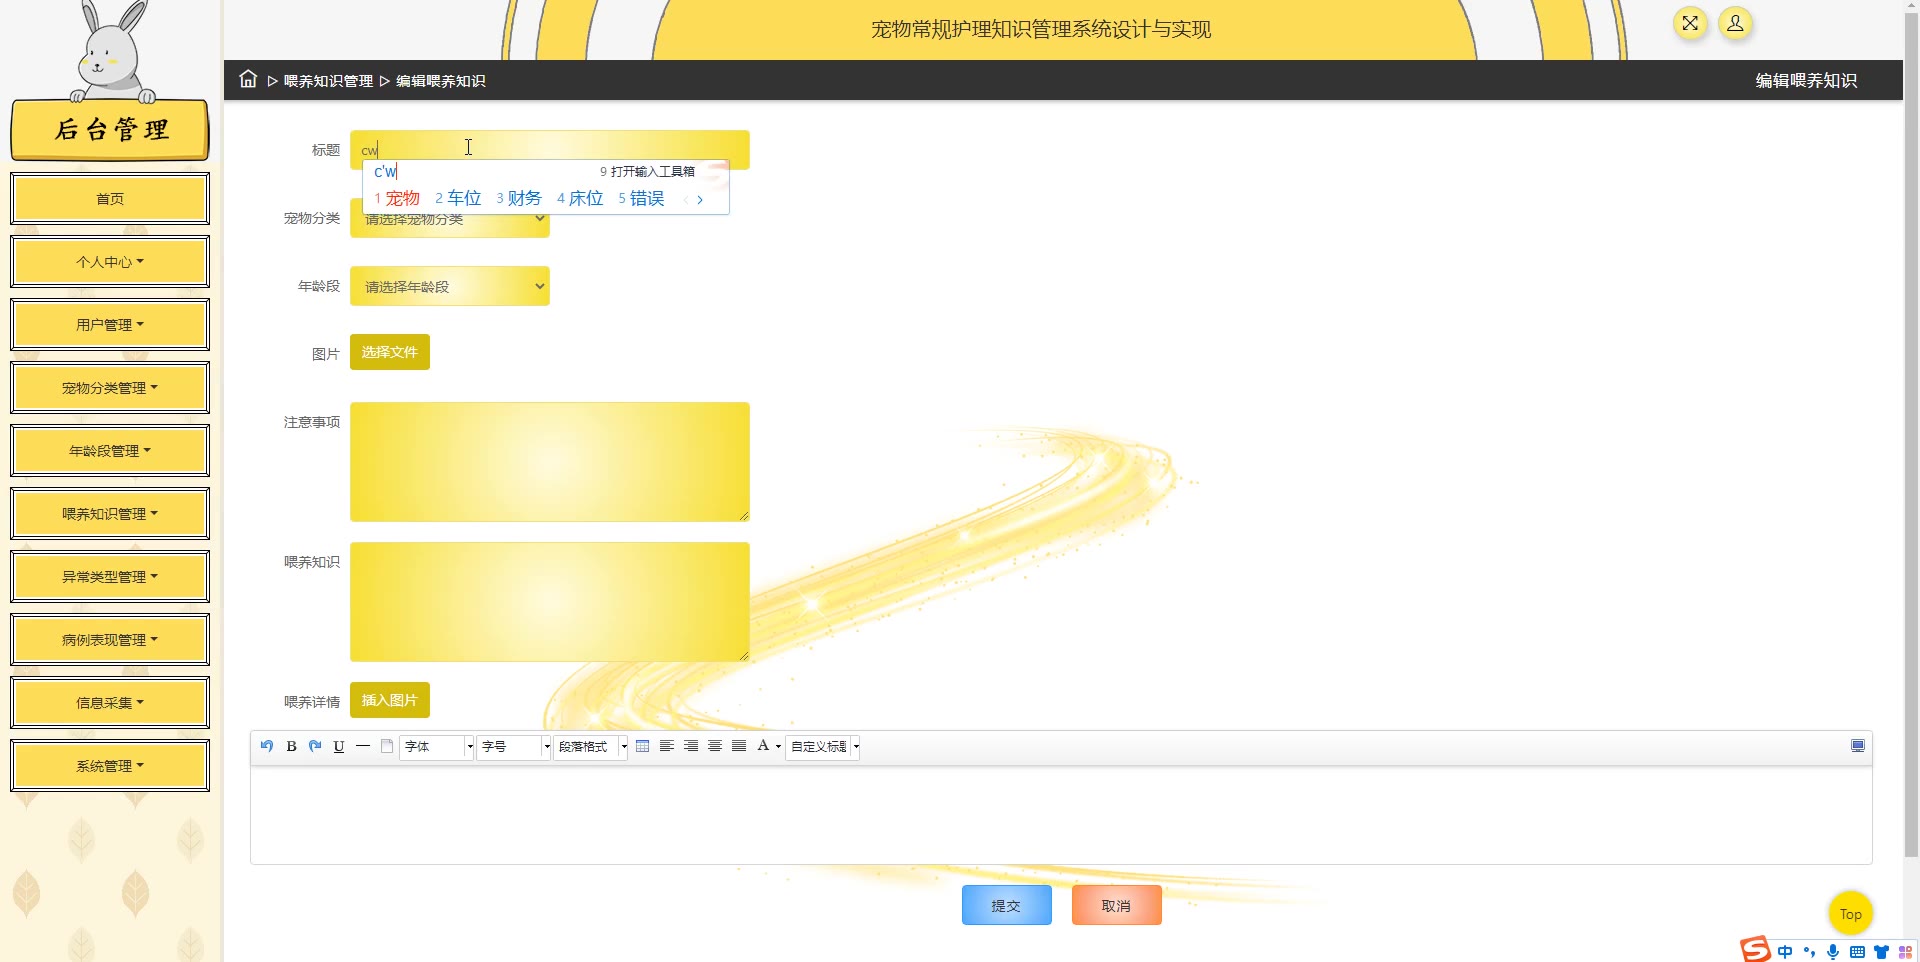1920x962 pixels.
Task: Click the blank page icon in the editor toolbar
Action: 387,746
